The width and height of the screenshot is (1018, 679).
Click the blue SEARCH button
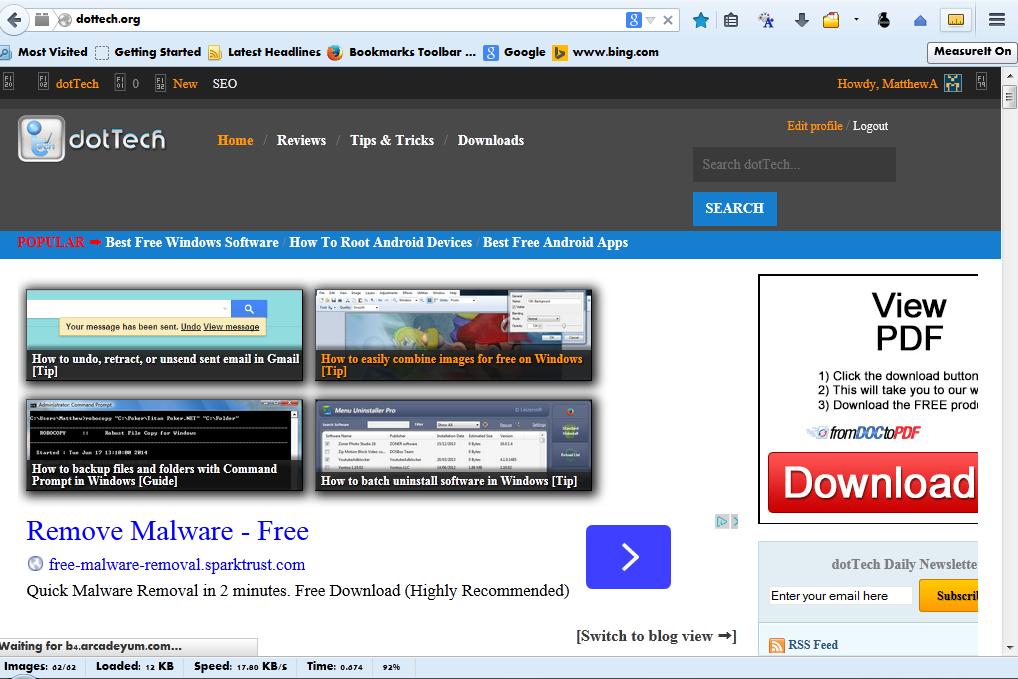pyautogui.click(x=734, y=208)
